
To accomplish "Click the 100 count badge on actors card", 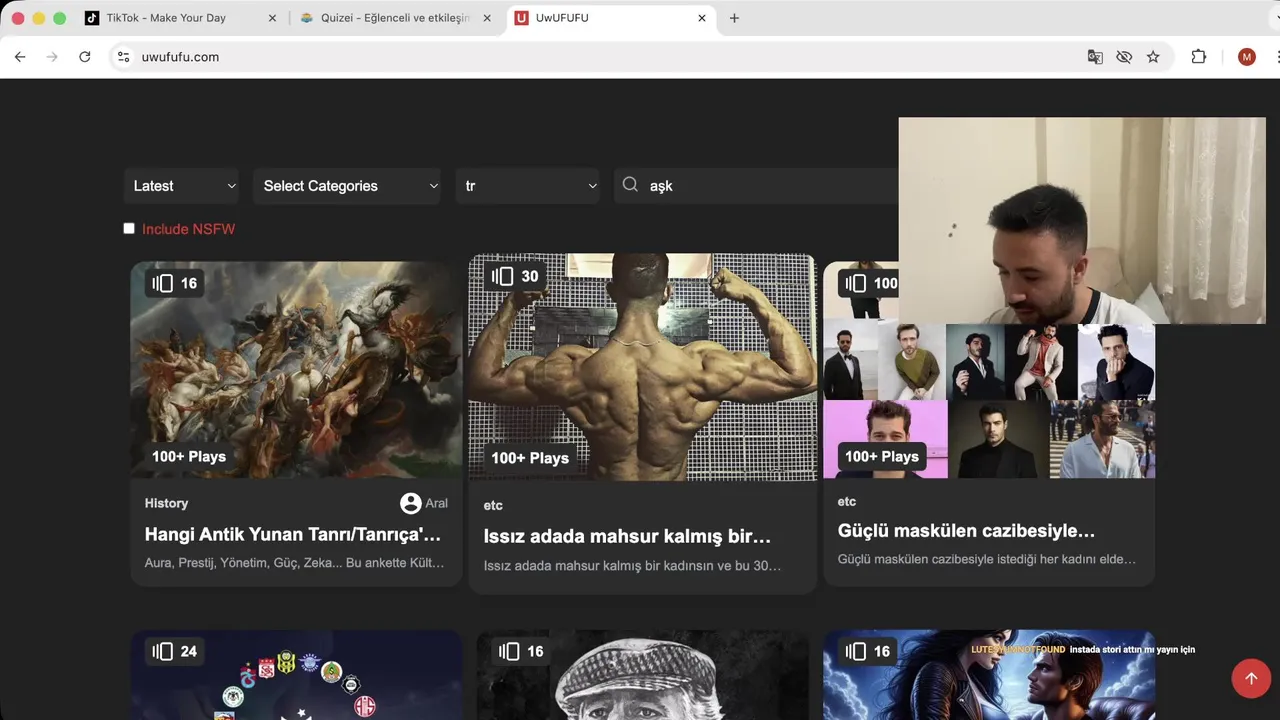I will pyautogui.click(x=868, y=283).
